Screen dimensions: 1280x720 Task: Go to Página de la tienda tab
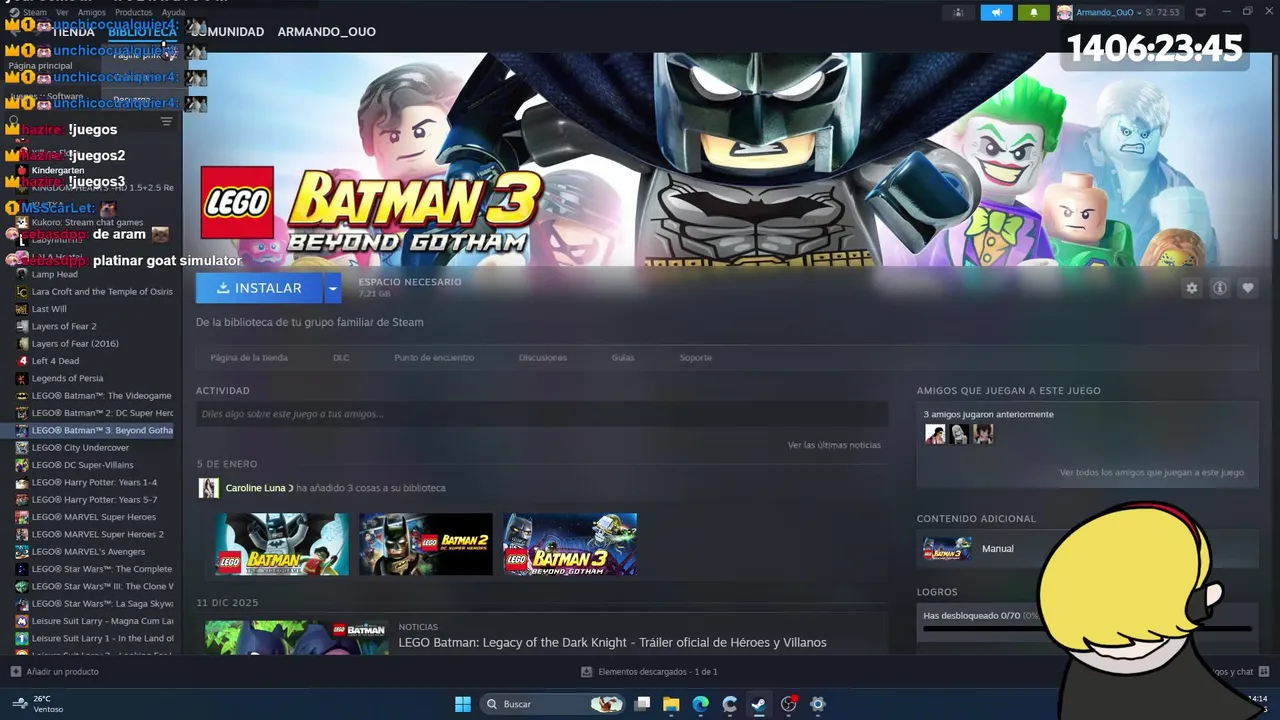coord(249,357)
